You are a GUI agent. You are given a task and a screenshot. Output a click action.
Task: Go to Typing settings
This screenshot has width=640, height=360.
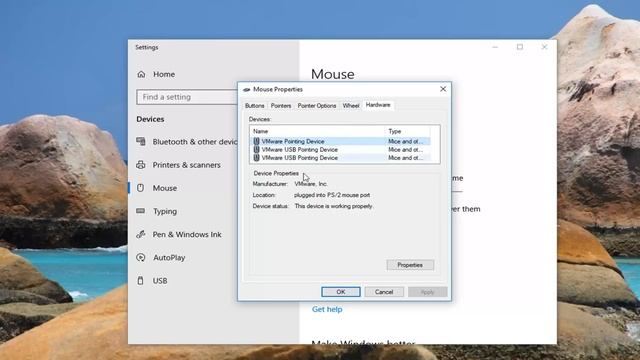tap(165, 211)
